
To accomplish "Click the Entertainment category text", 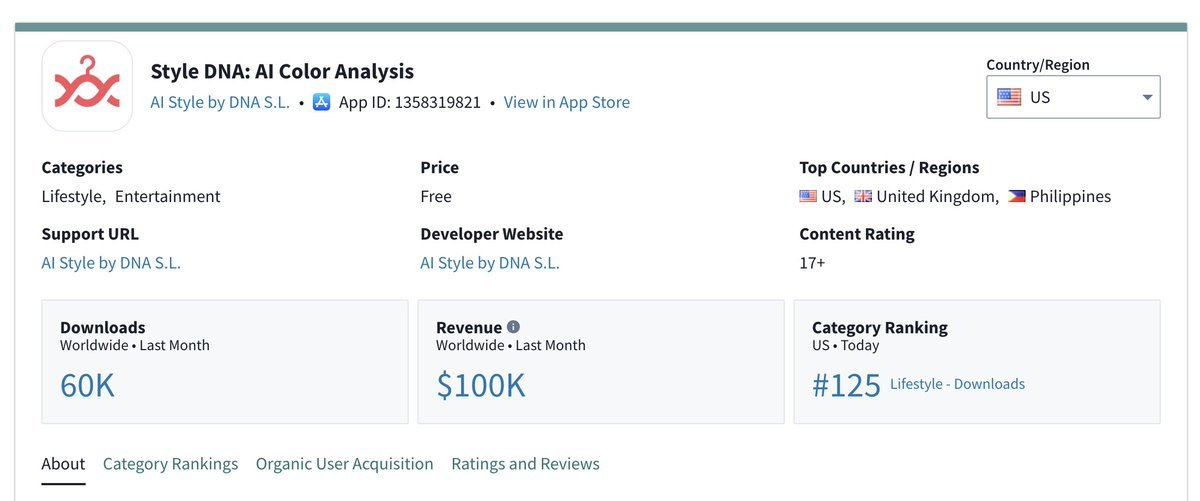I will pos(168,197).
